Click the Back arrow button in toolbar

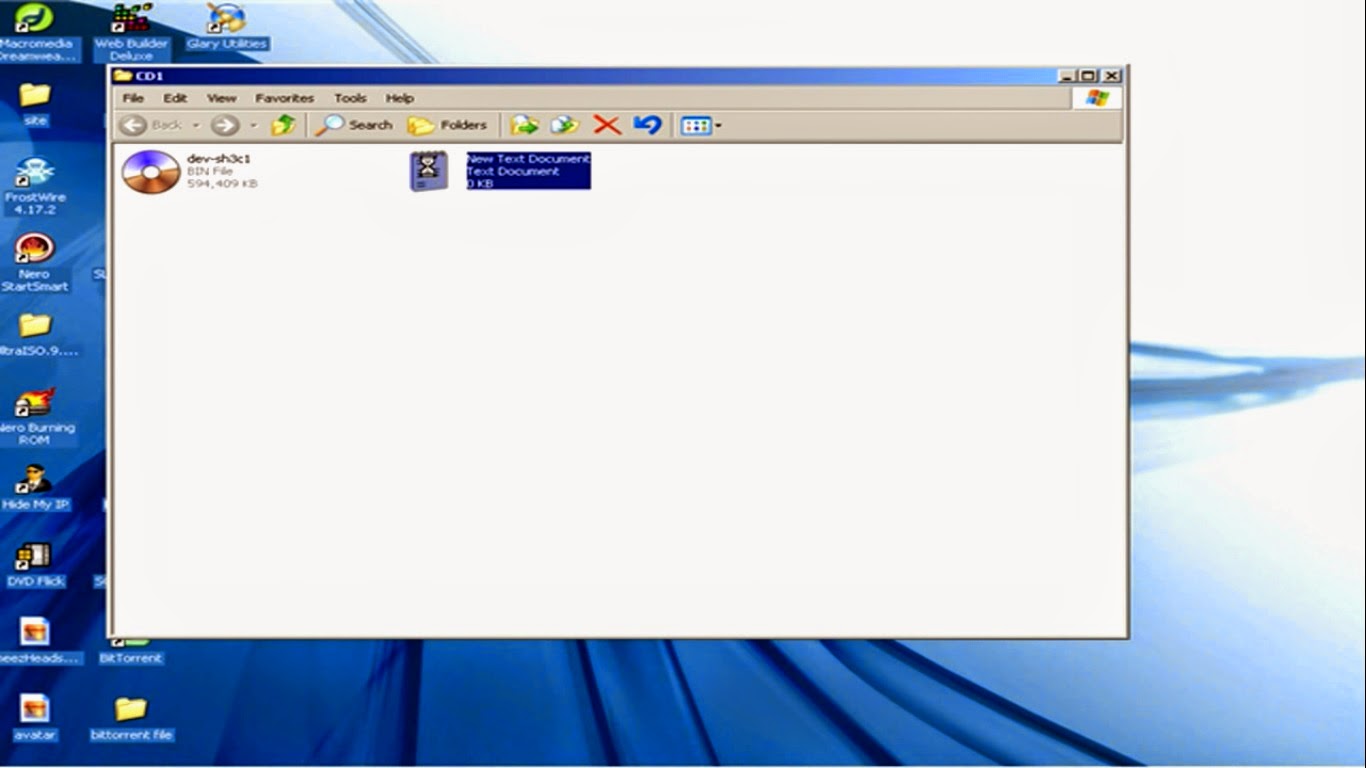pos(134,125)
